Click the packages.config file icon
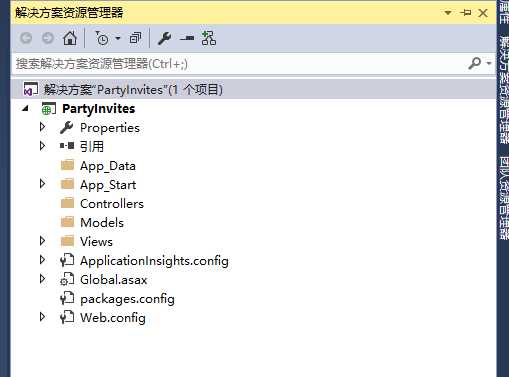This screenshot has width=509, height=377. pos(67,298)
